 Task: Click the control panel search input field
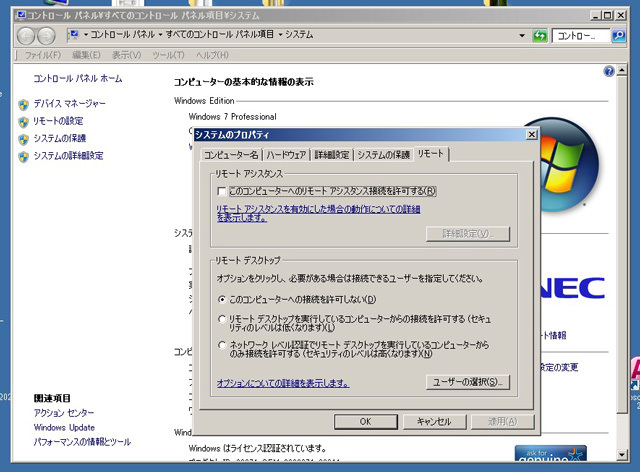[x=581, y=36]
